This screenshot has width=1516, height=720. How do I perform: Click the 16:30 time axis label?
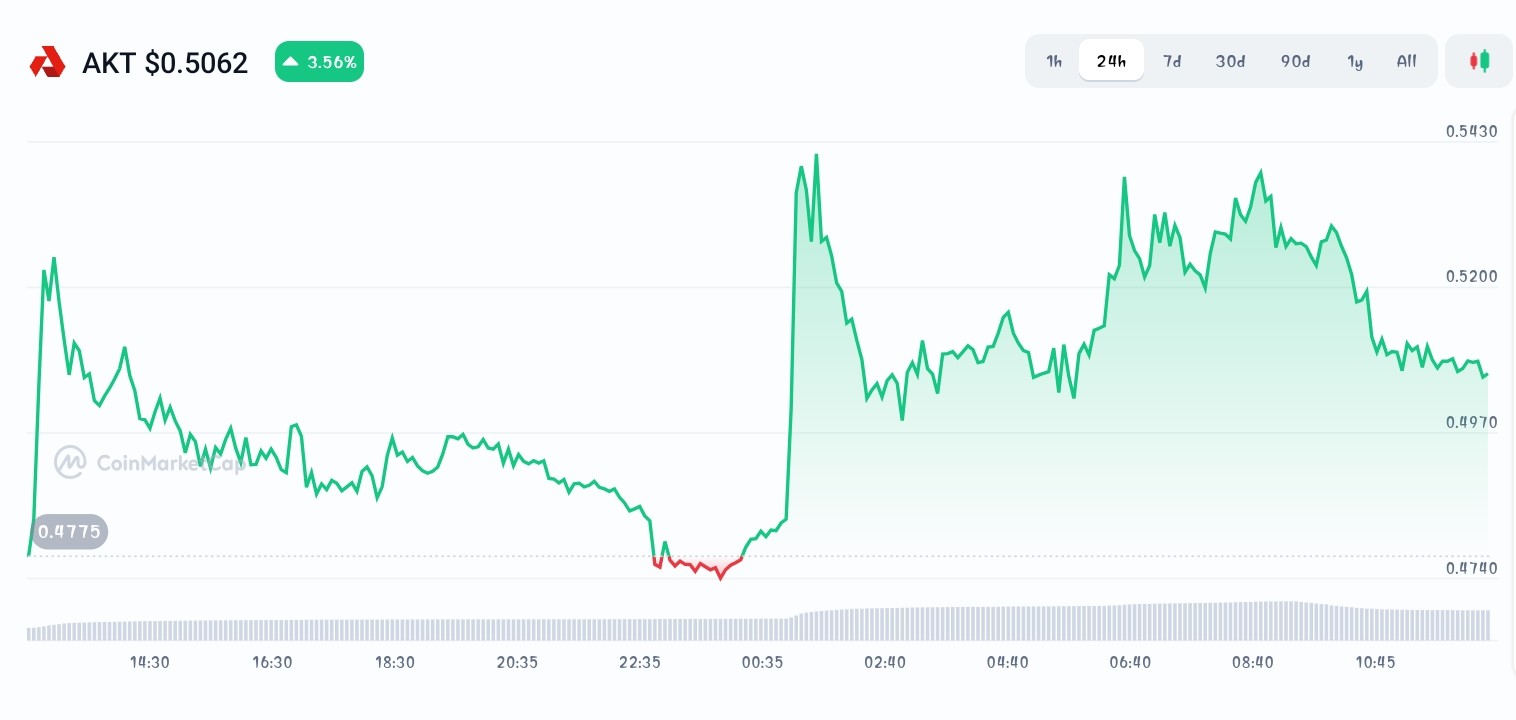272,662
